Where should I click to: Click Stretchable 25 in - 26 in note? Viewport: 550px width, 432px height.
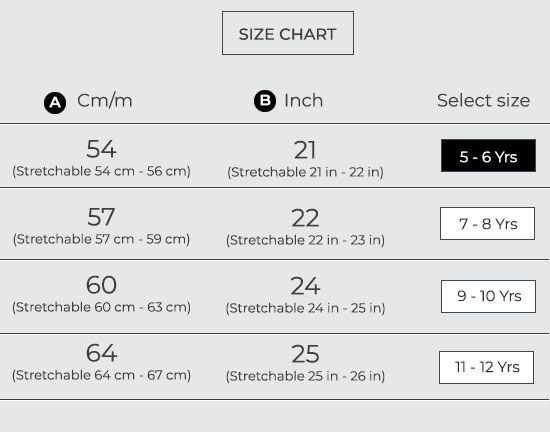pos(306,376)
